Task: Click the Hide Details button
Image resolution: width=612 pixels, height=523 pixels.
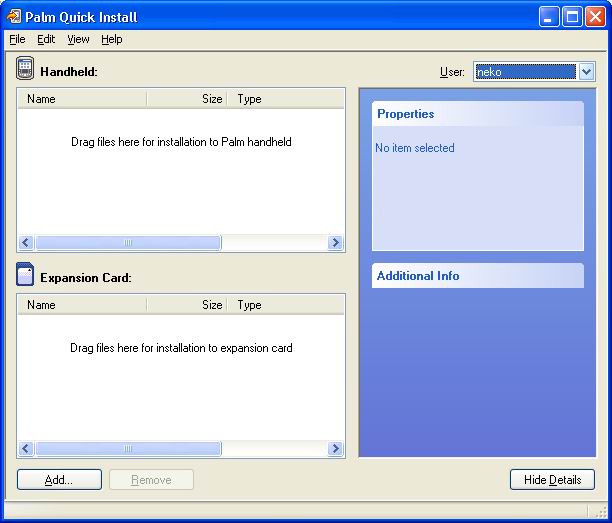Action: (552, 479)
